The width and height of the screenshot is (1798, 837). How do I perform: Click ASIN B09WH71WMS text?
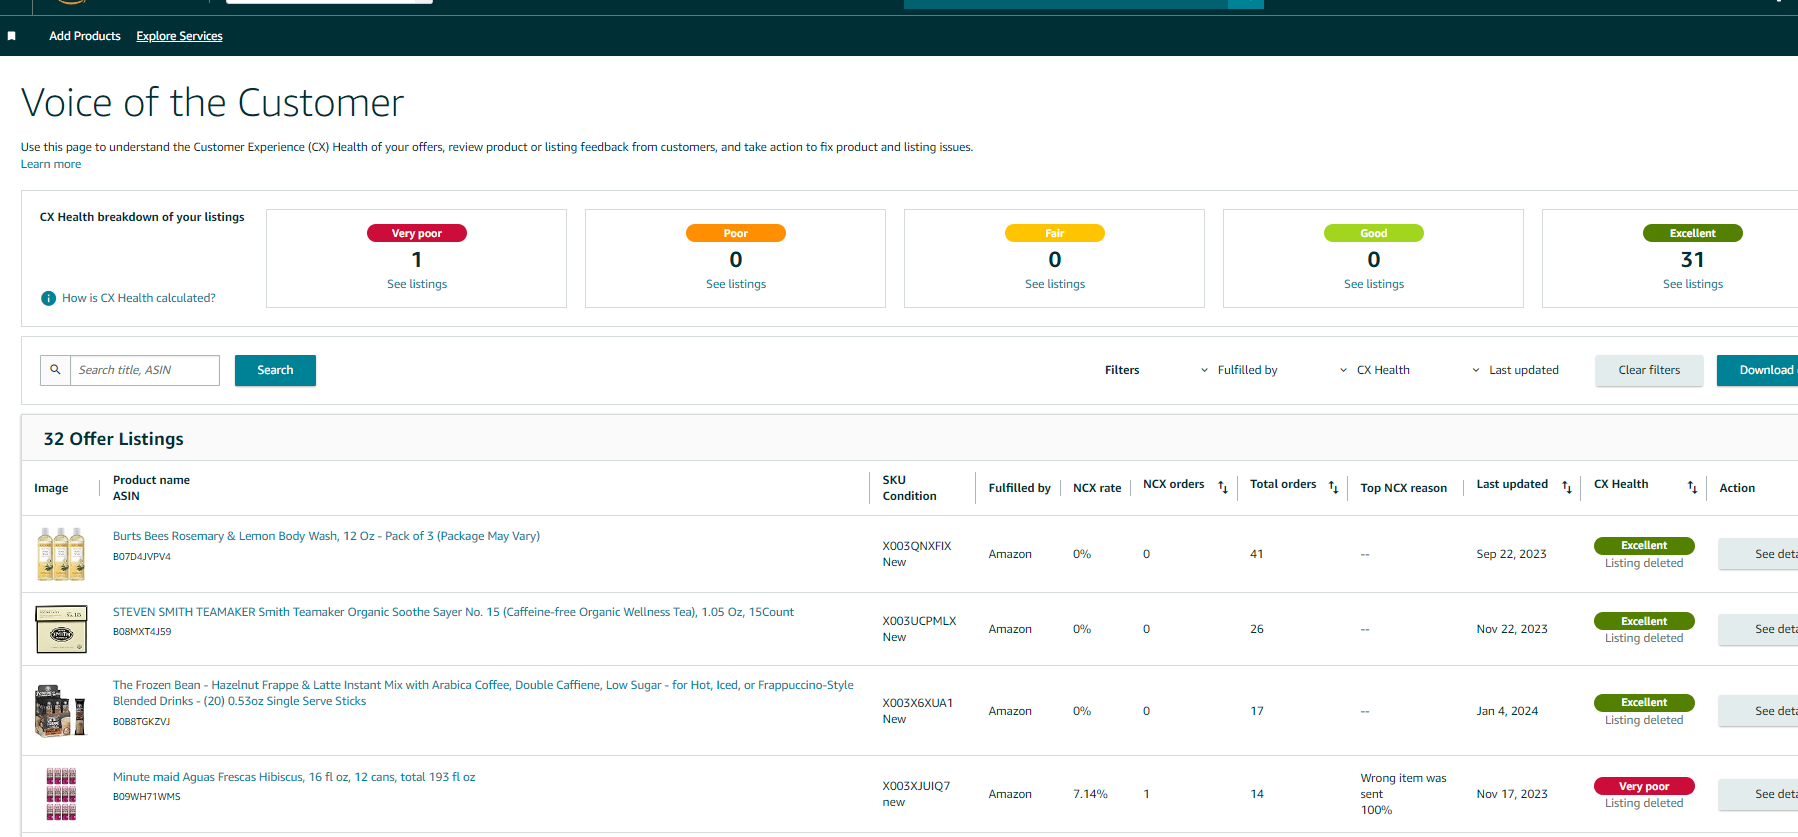coord(147,797)
